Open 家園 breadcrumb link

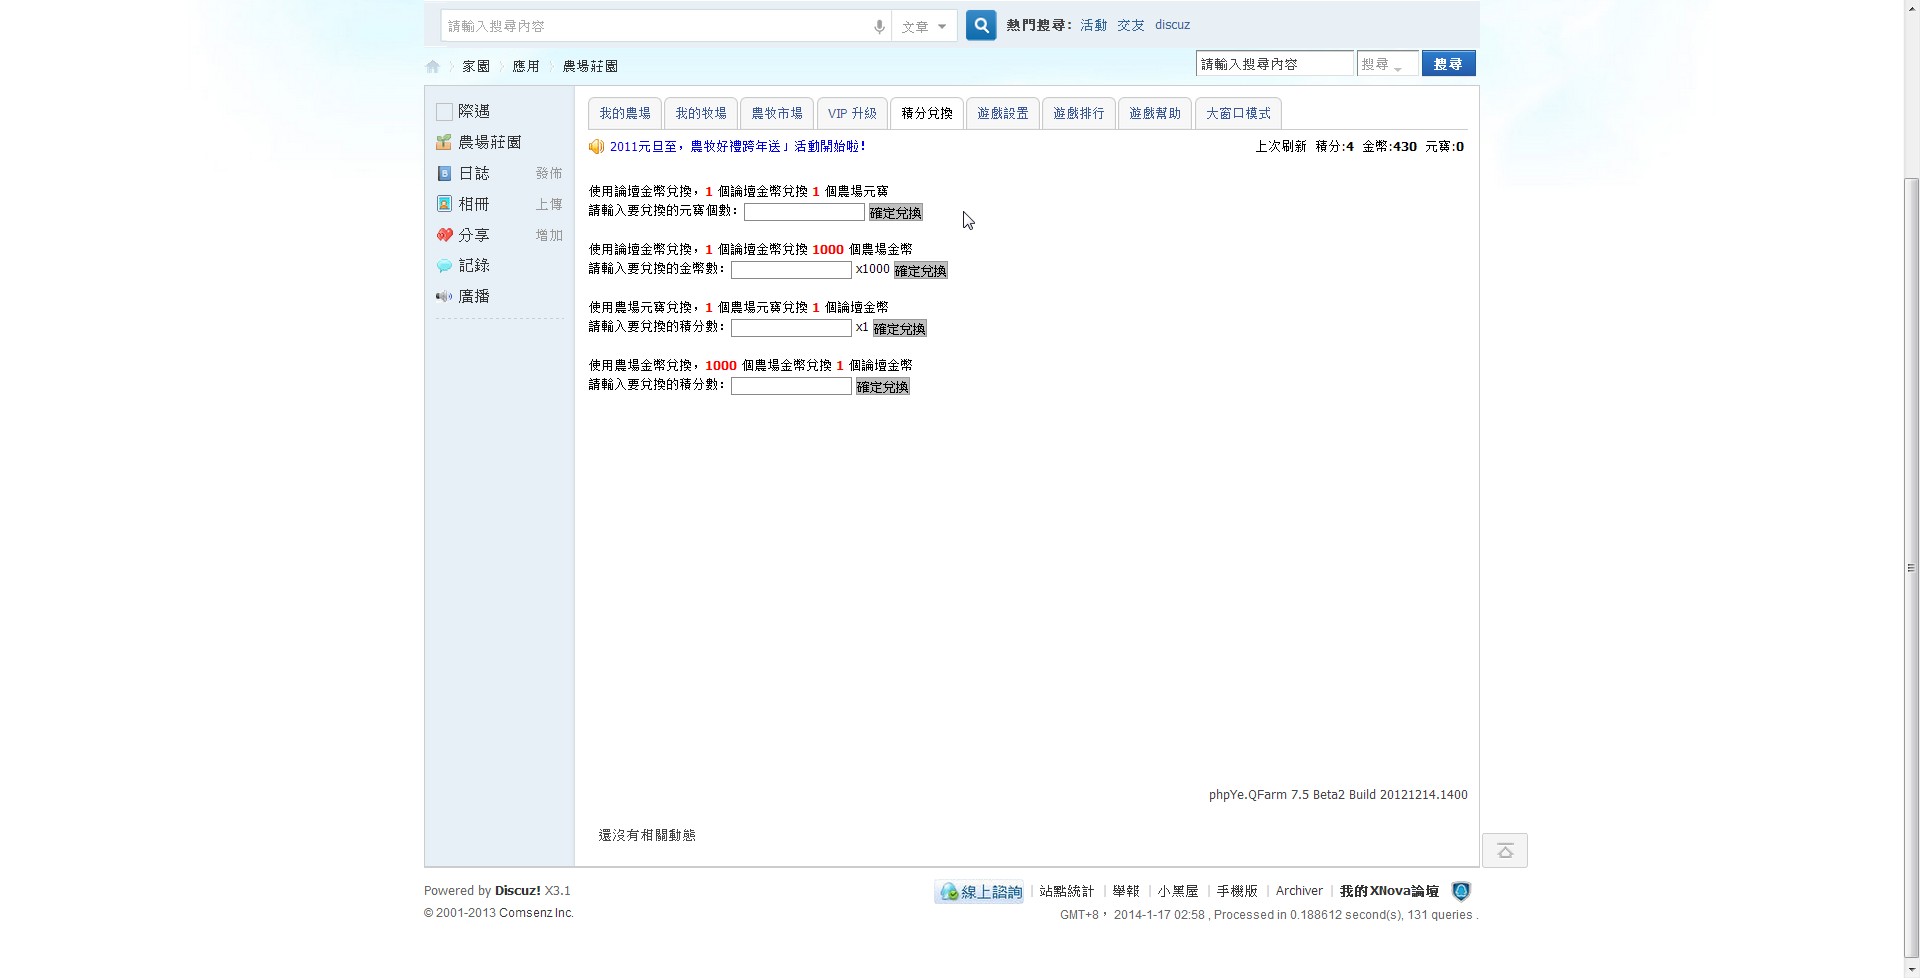tap(476, 66)
